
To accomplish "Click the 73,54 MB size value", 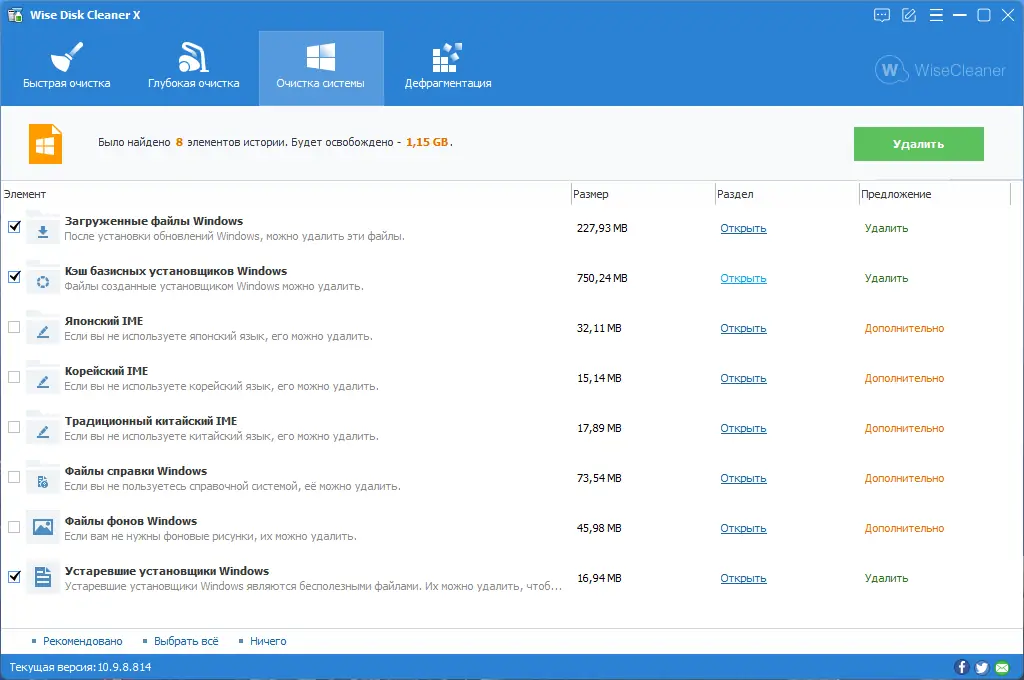I will (x=599, y=478).
